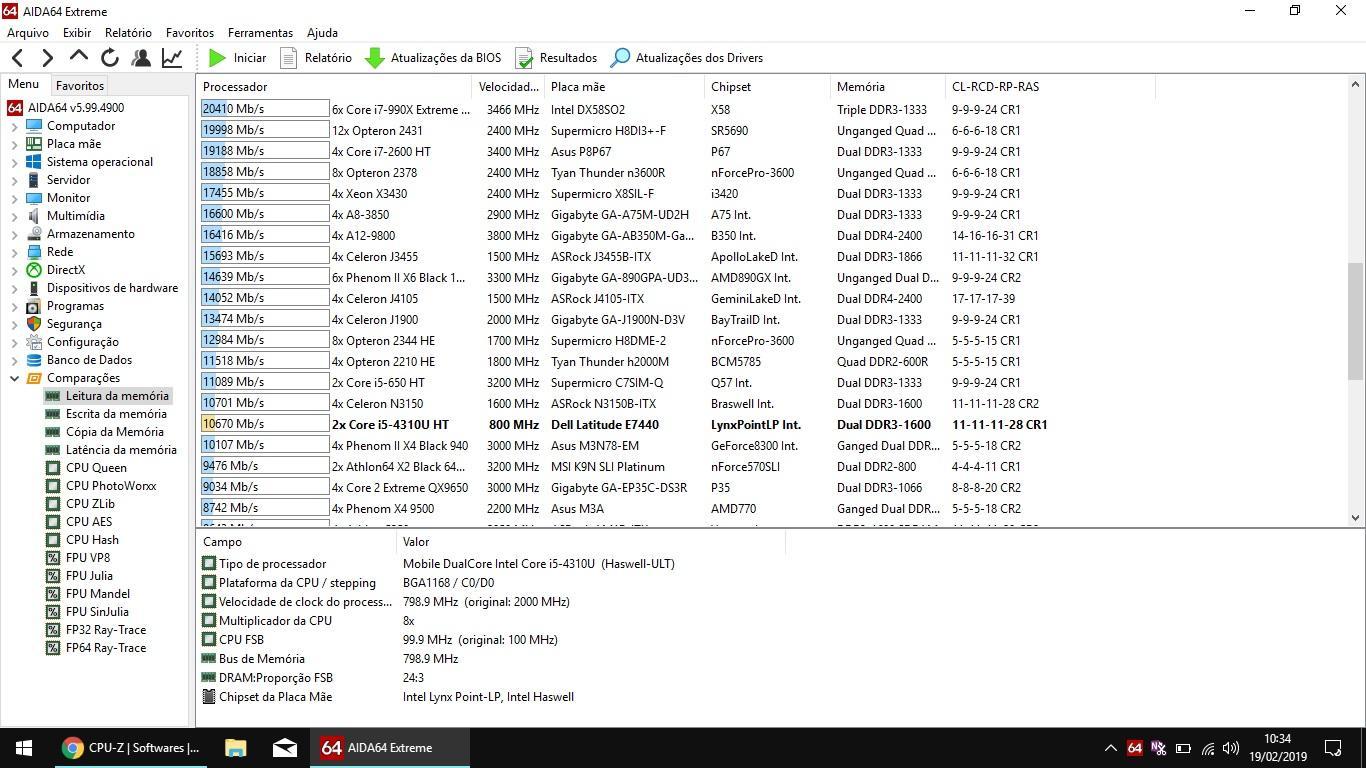1366x768 pixels.
Task: Open the Relatório menu in menu bar
Action: pyautogui.click(x=128, y=33)
